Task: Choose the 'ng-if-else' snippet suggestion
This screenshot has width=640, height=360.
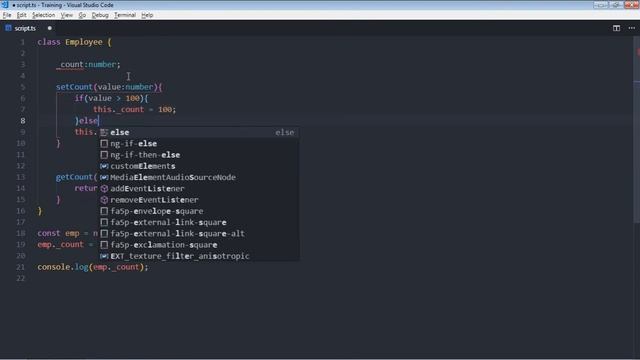Action: 200,144
